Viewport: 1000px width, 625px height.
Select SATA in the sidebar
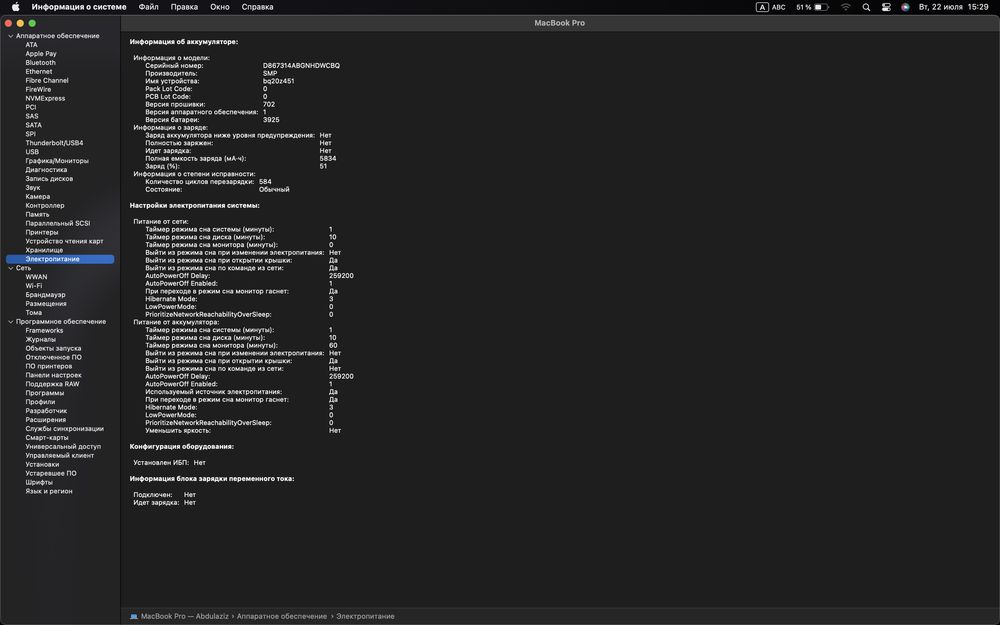[x=33, y=125]
